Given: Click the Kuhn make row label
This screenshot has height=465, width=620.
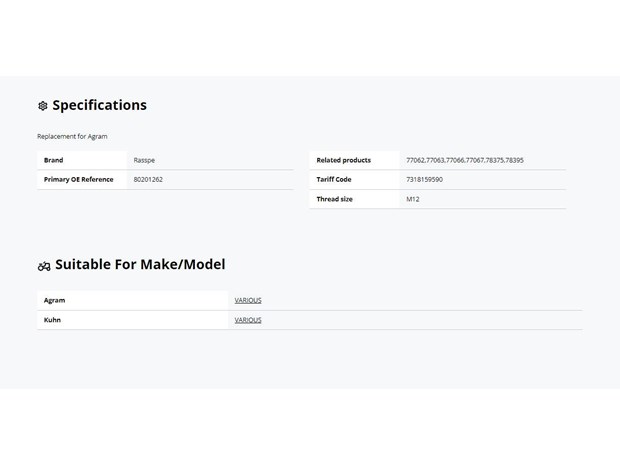Looking at the screenshot, I should [x=52, y=320].
